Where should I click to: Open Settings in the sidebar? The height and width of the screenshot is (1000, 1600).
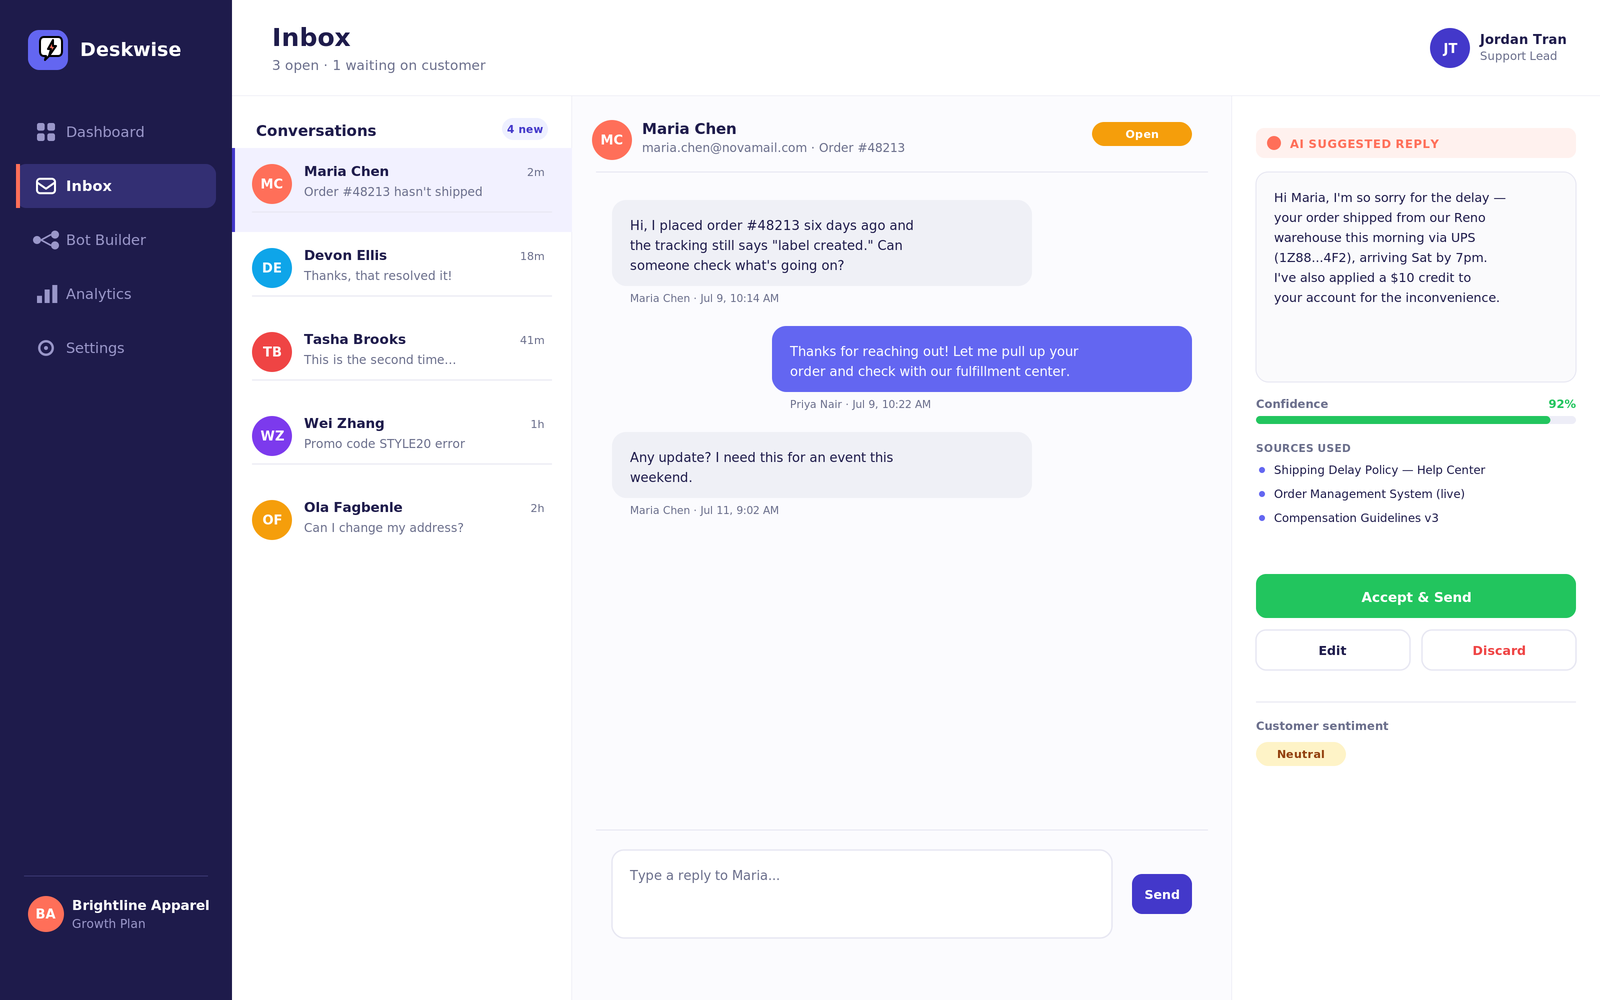click(116, 348)
